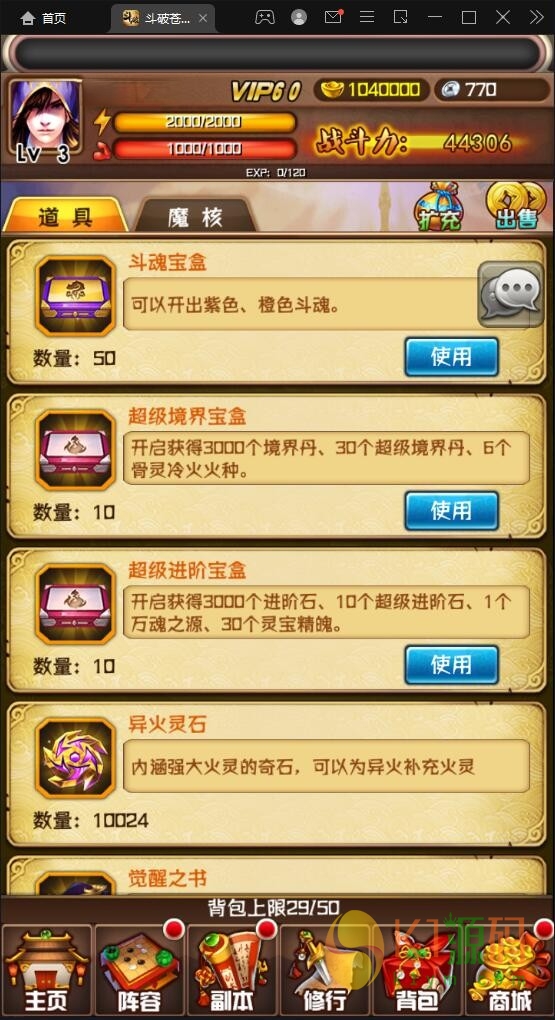The image size is (555, 1020).
Task: Open the mail envelope icon in title bar
Action: pyautogui.click(x=333, y=18)
